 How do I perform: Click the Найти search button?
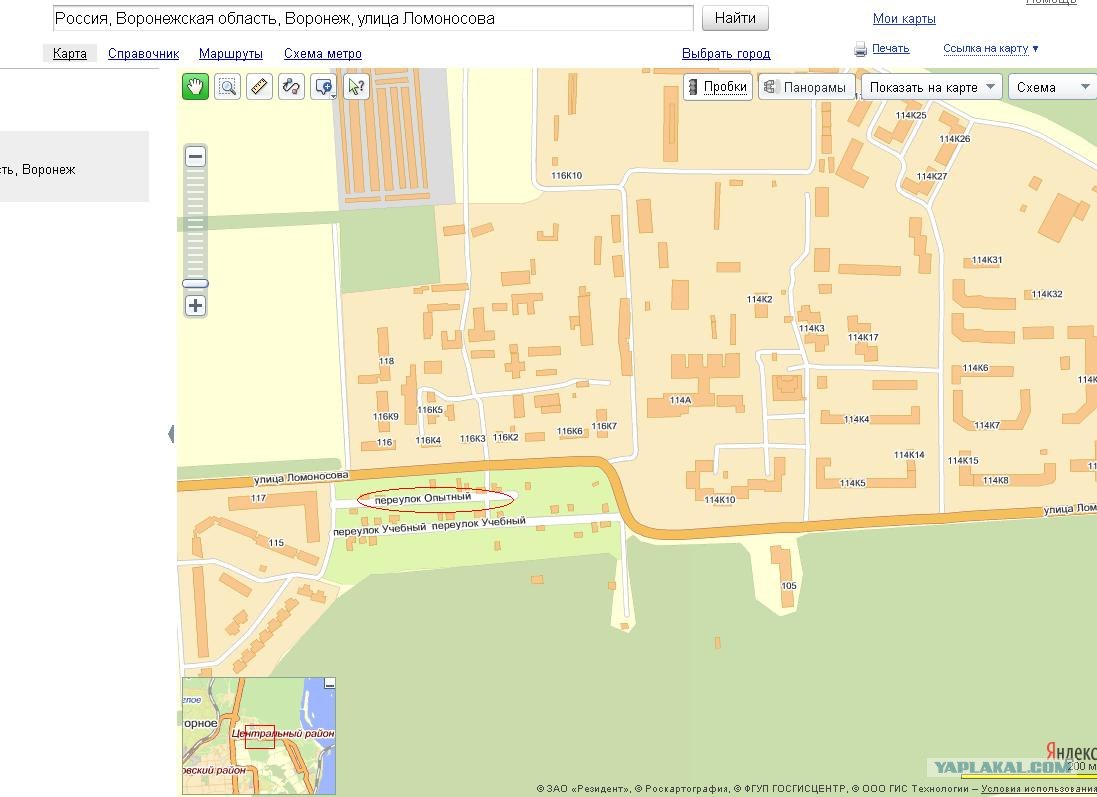click(x=735, y=18)
